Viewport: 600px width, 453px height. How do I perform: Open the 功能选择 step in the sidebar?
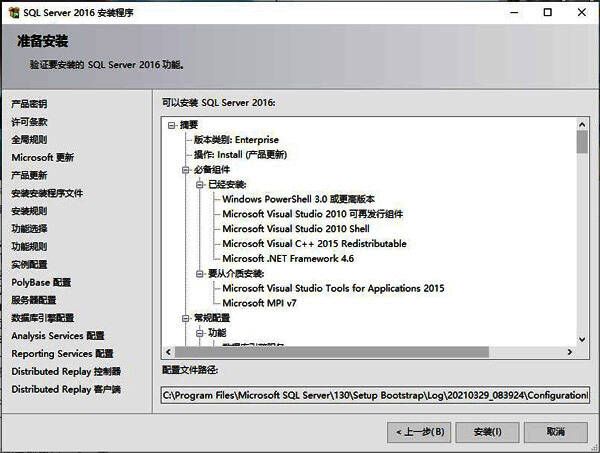coord(29,229)
